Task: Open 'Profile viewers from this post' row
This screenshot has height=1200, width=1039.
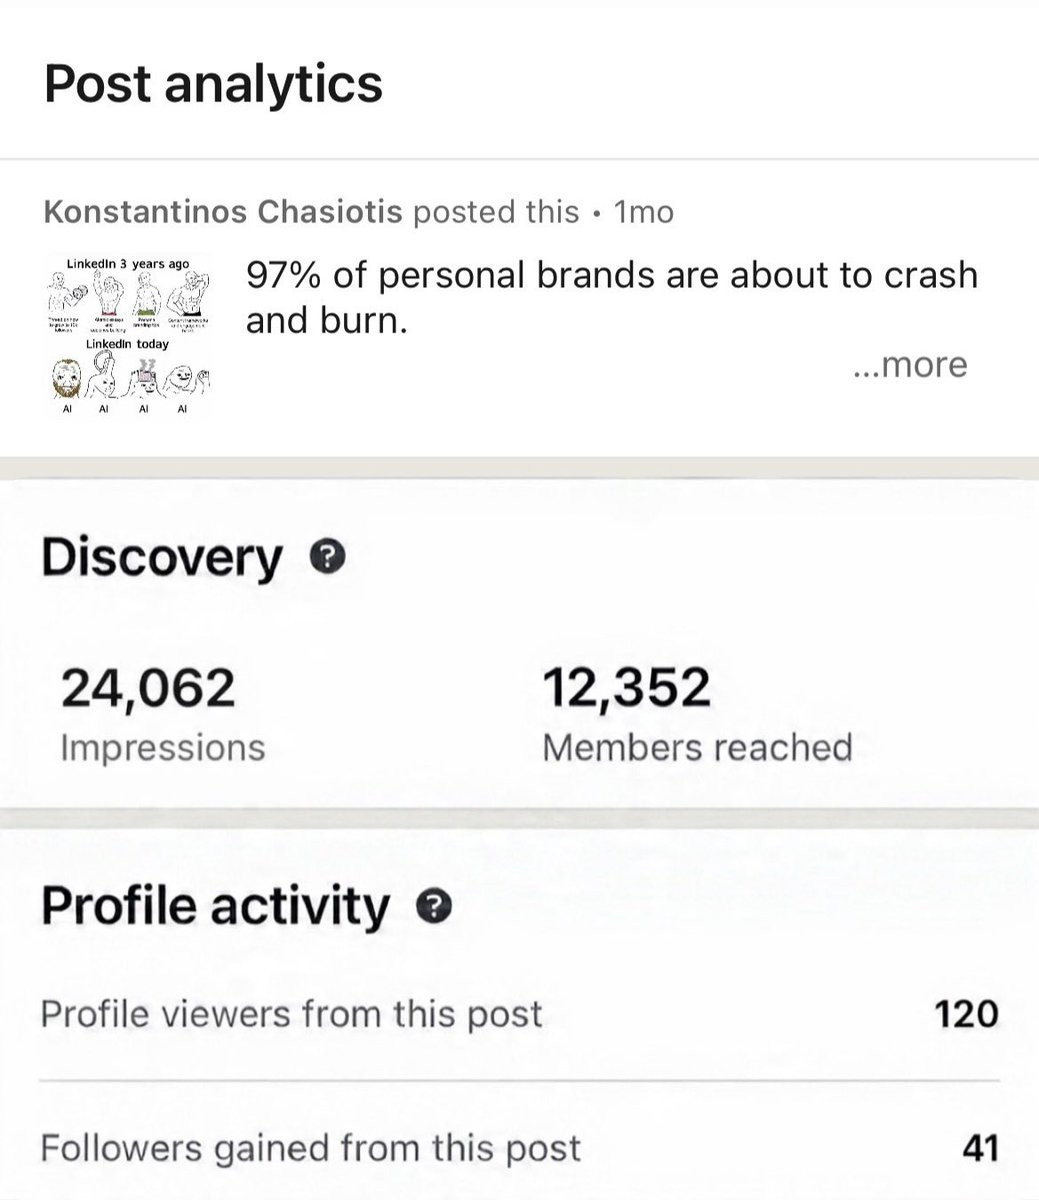Action: click(519, 1014)
